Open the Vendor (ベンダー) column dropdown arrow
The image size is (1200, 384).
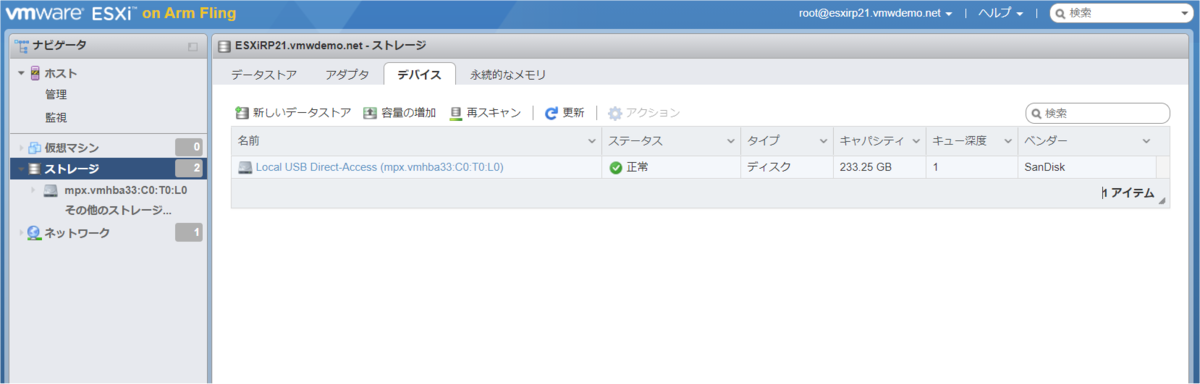click(1146, 142)
